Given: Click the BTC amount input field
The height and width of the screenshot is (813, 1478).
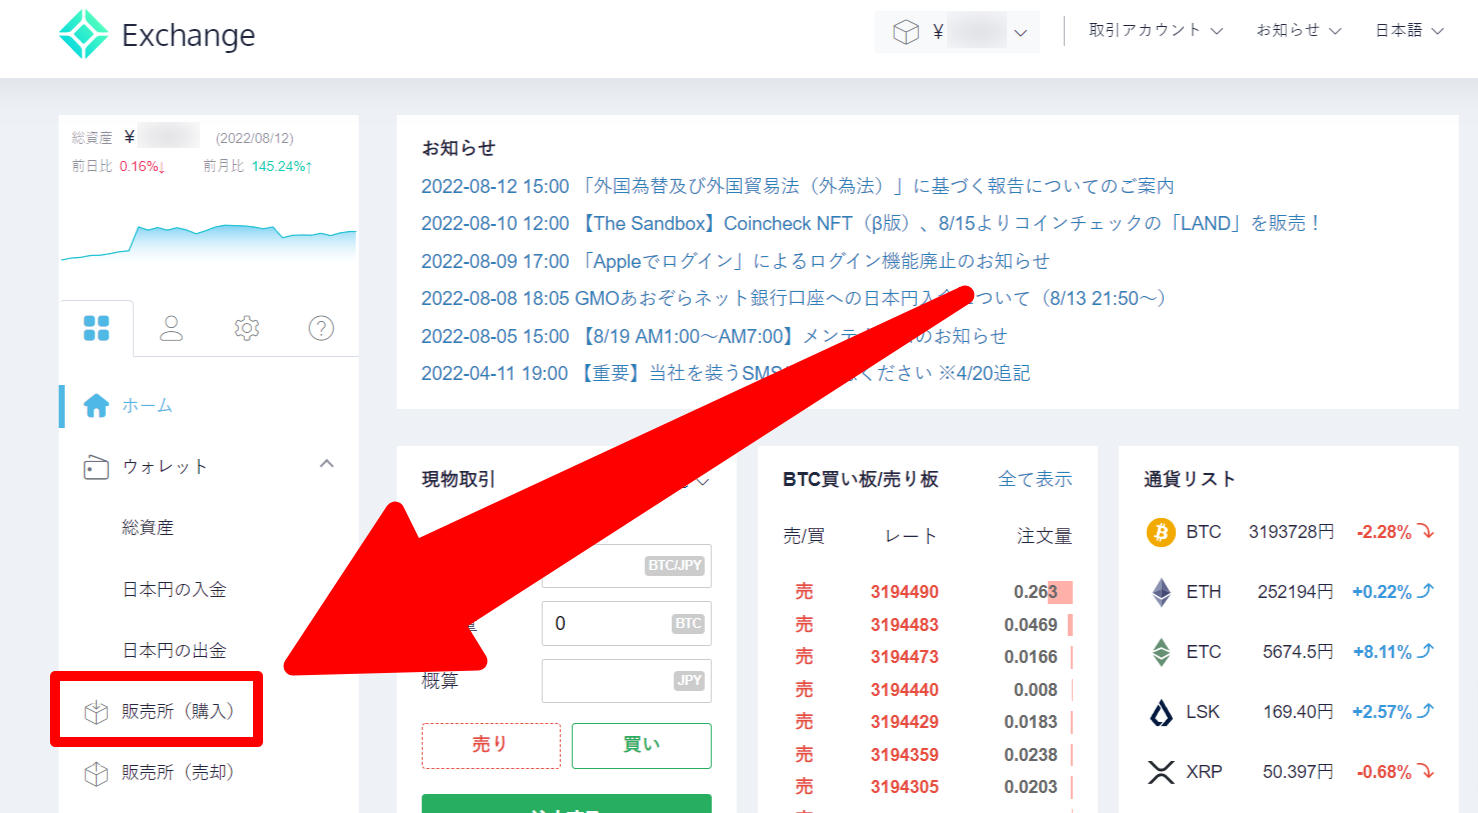Looking at the screenshot, I should pyautogui.click(x=610, y=623).
